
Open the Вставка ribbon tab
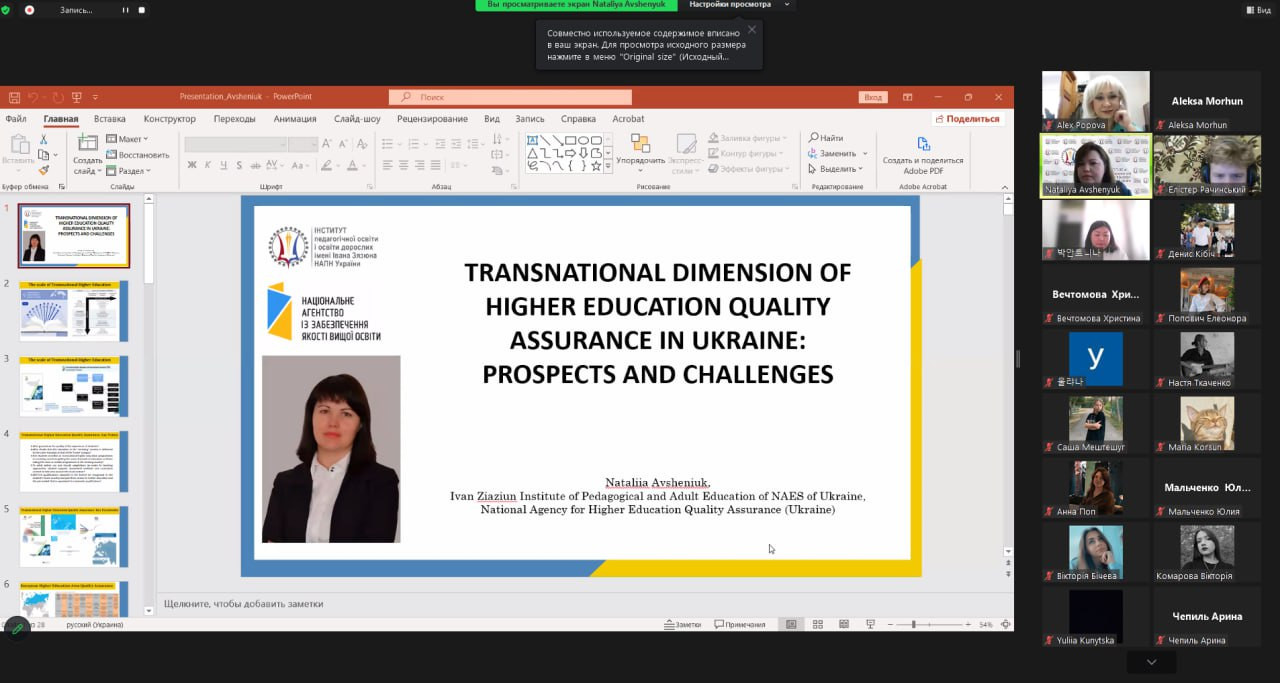[110, 119]
